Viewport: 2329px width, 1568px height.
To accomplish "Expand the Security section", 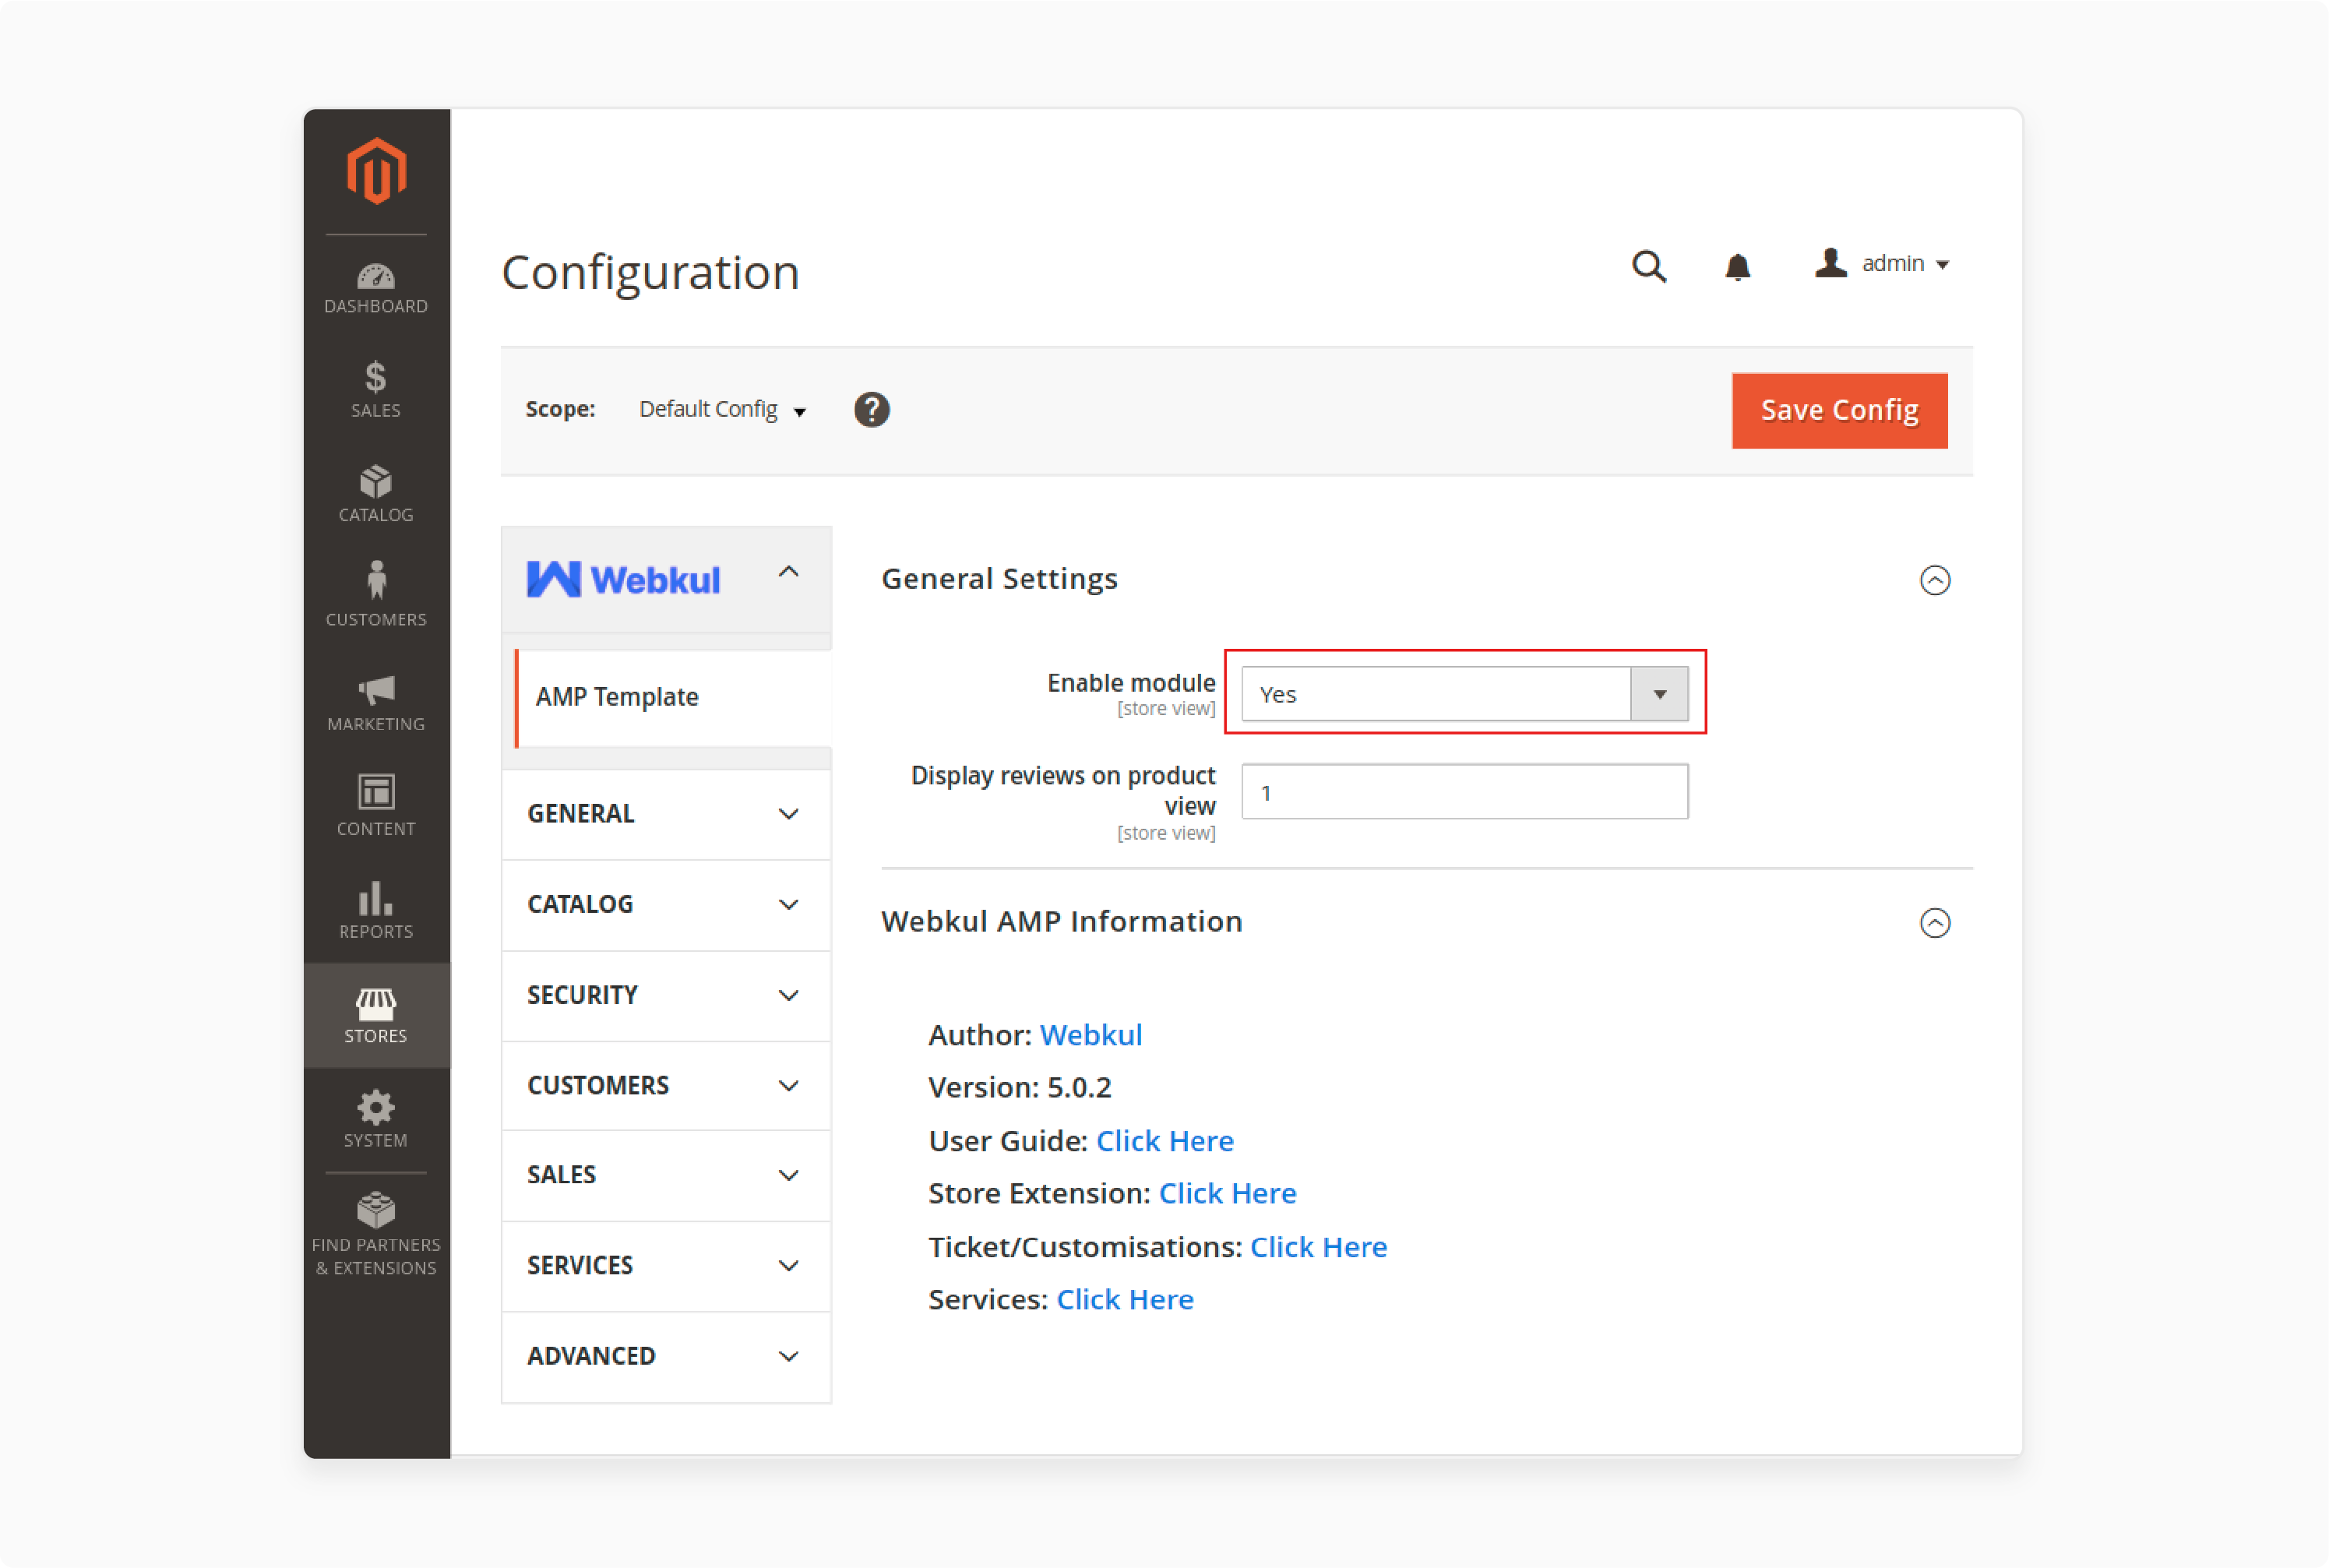I will (x=665, y=992).
